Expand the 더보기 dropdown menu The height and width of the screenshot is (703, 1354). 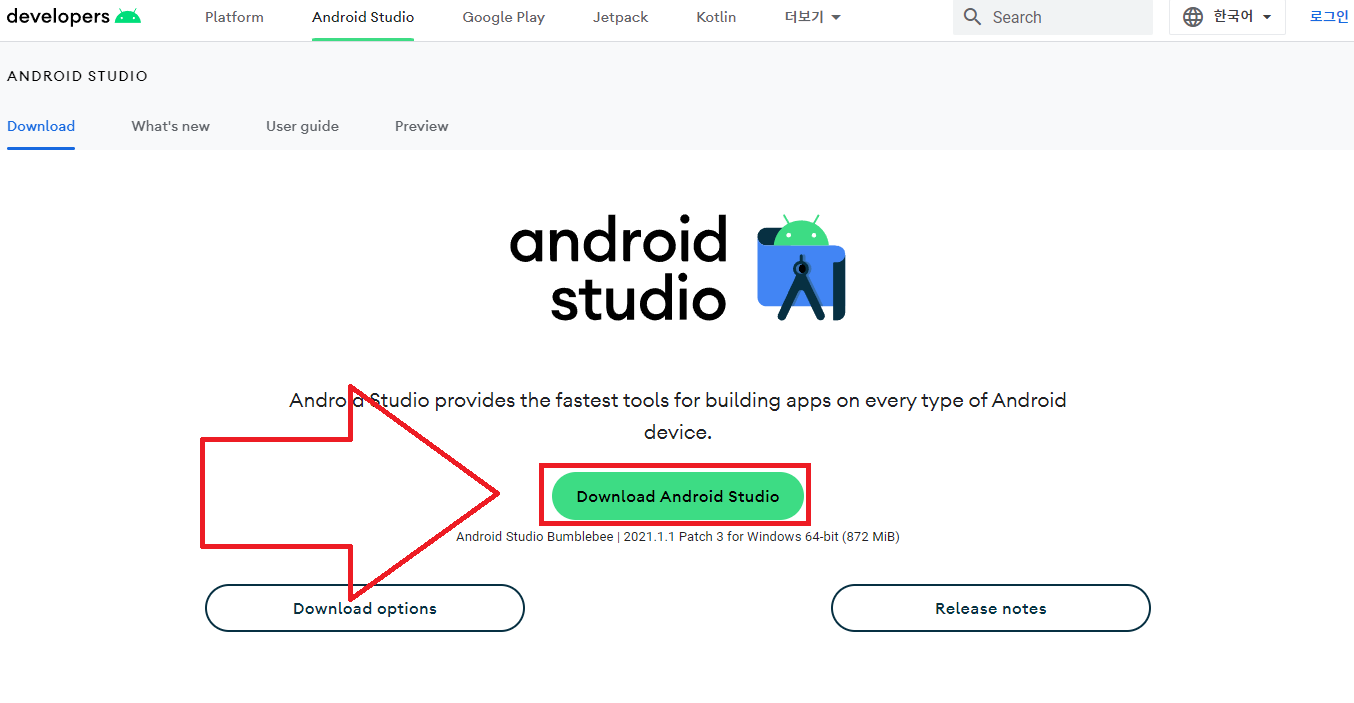pos(813,17)
